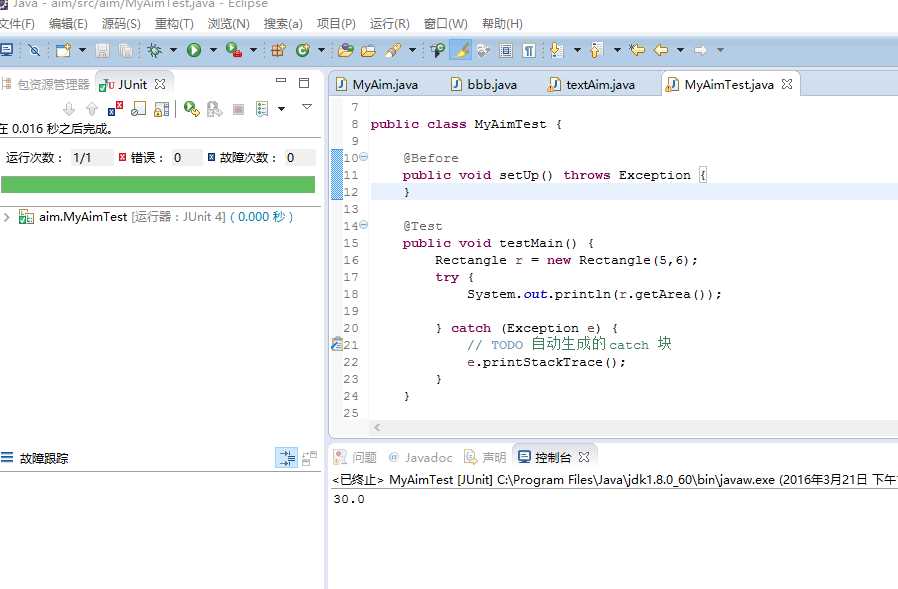The width and height of the screenshot is (898, 589).
Task: Click the Last Edit Location icon
Action: pyautogui.click(x=637, y=50)
